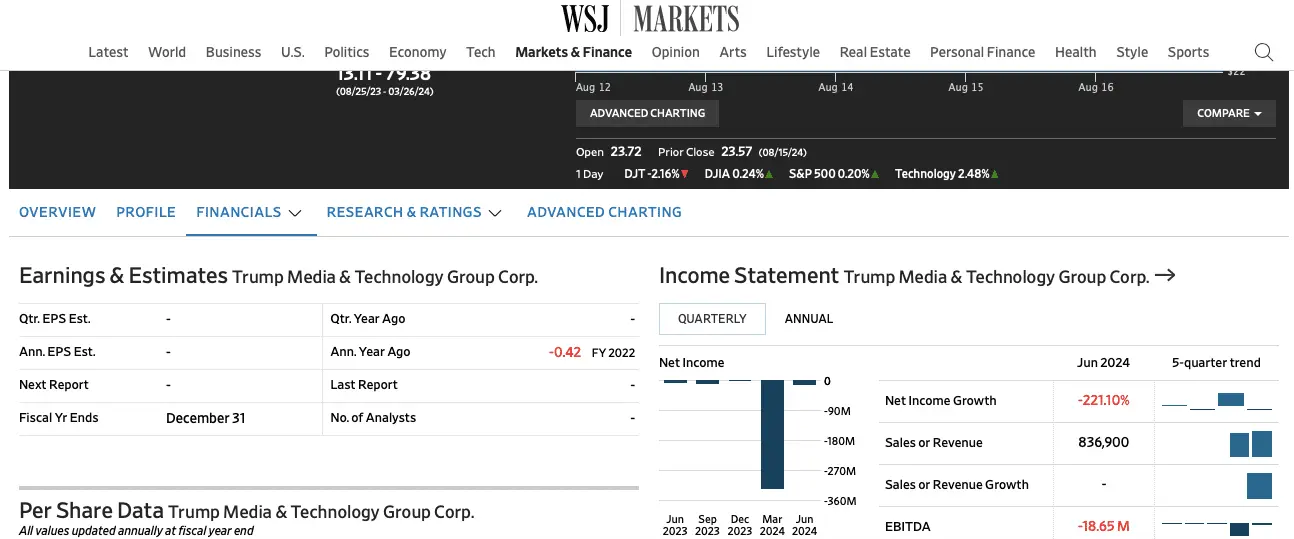Click the Mar 2024 net income bar
The width and height of the screenshot is (1294, 539).
[x=772, y=434]
